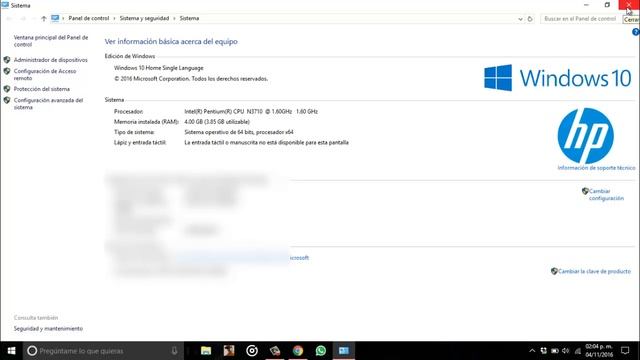Viewport: 640px width, 360px height.
Task: Click the forward navigation arrow
Action: click(23, 18)
